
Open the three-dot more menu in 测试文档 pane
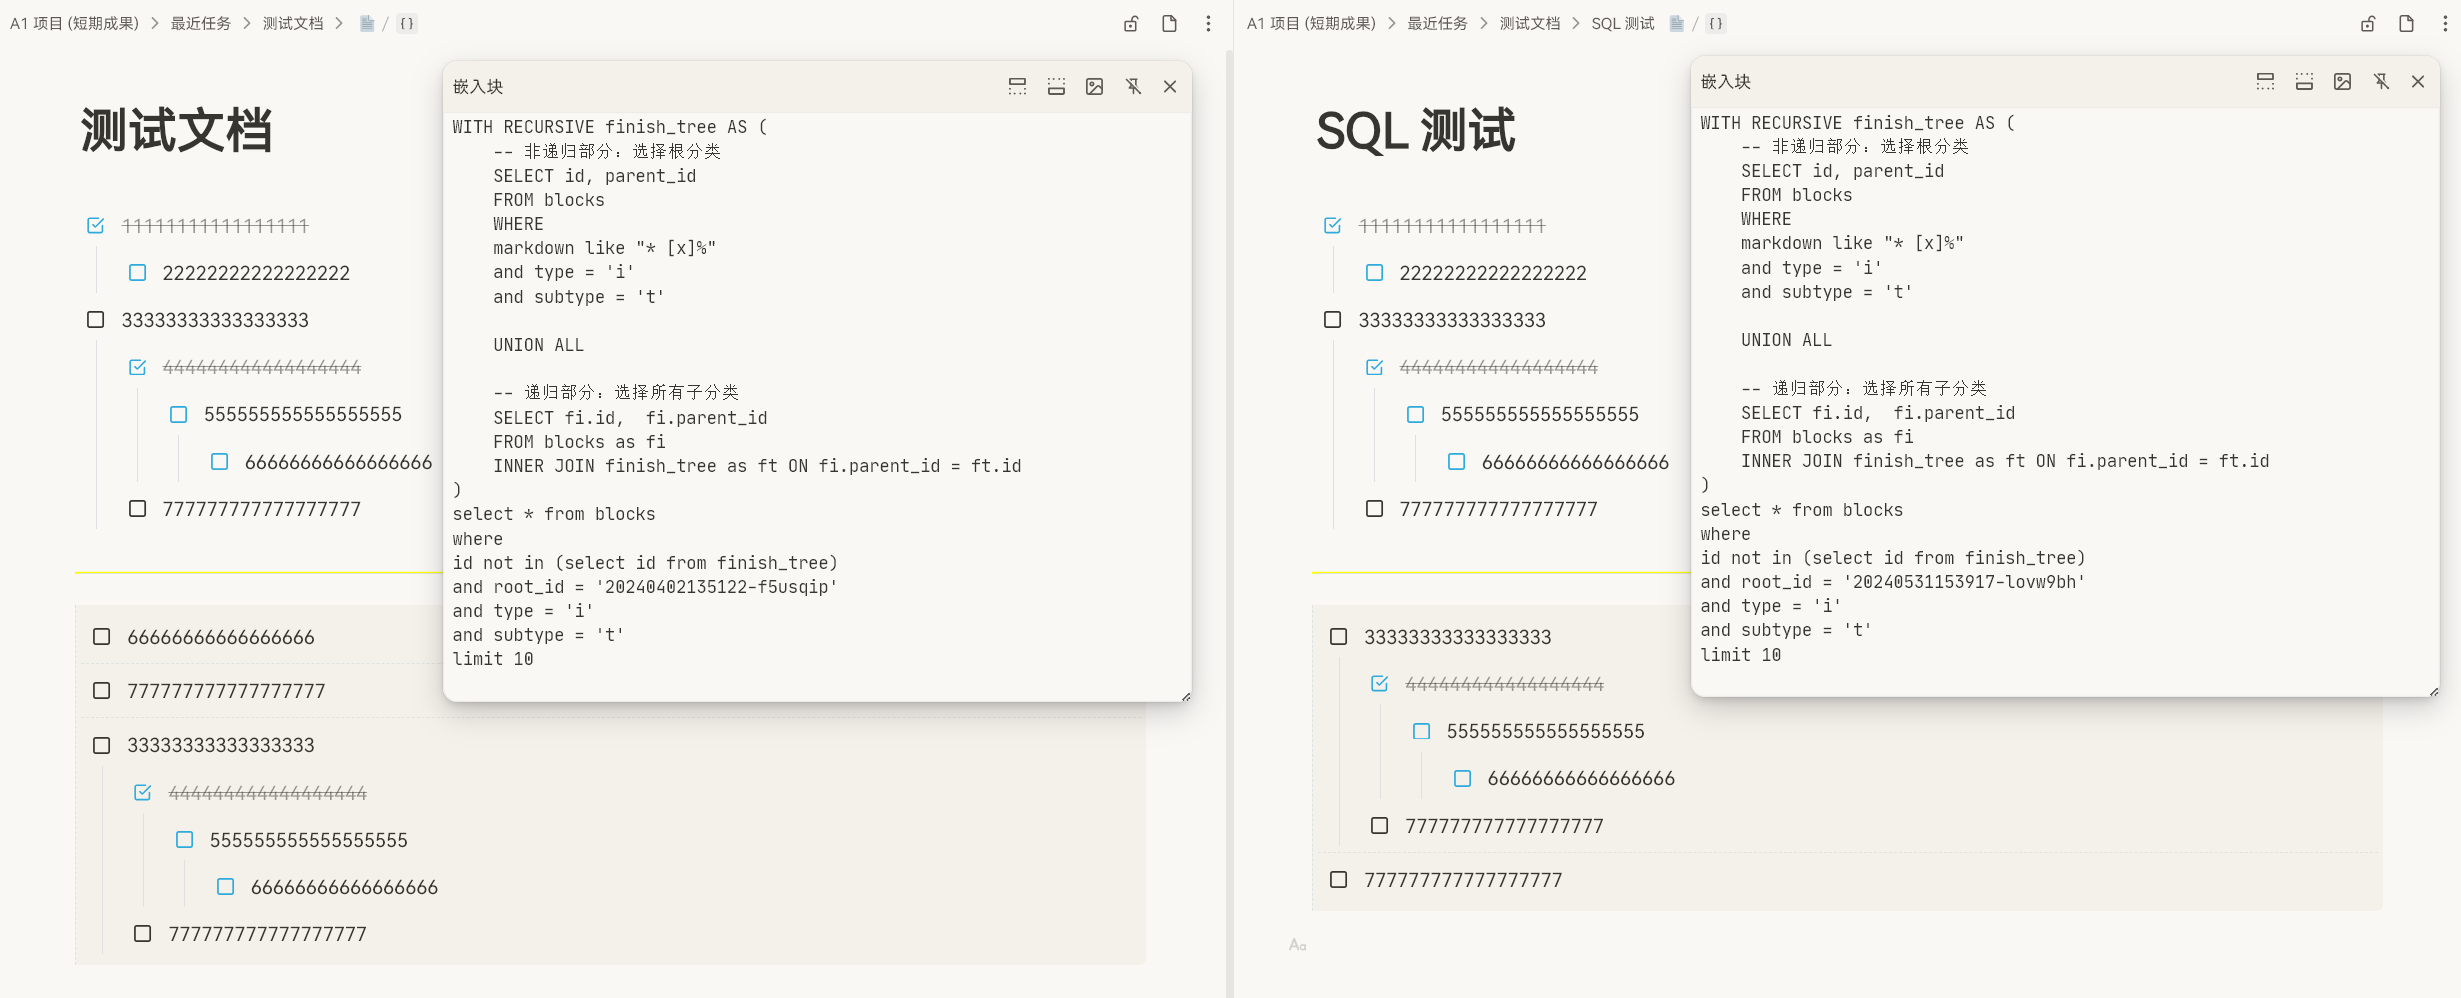tap(1208, 24)
